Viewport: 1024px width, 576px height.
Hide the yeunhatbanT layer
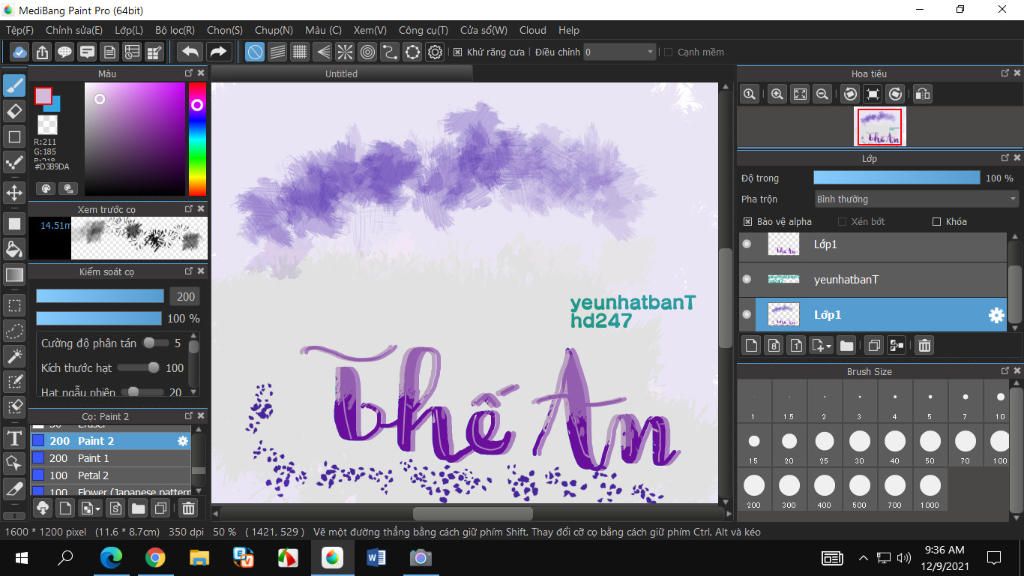click(747, 279)
